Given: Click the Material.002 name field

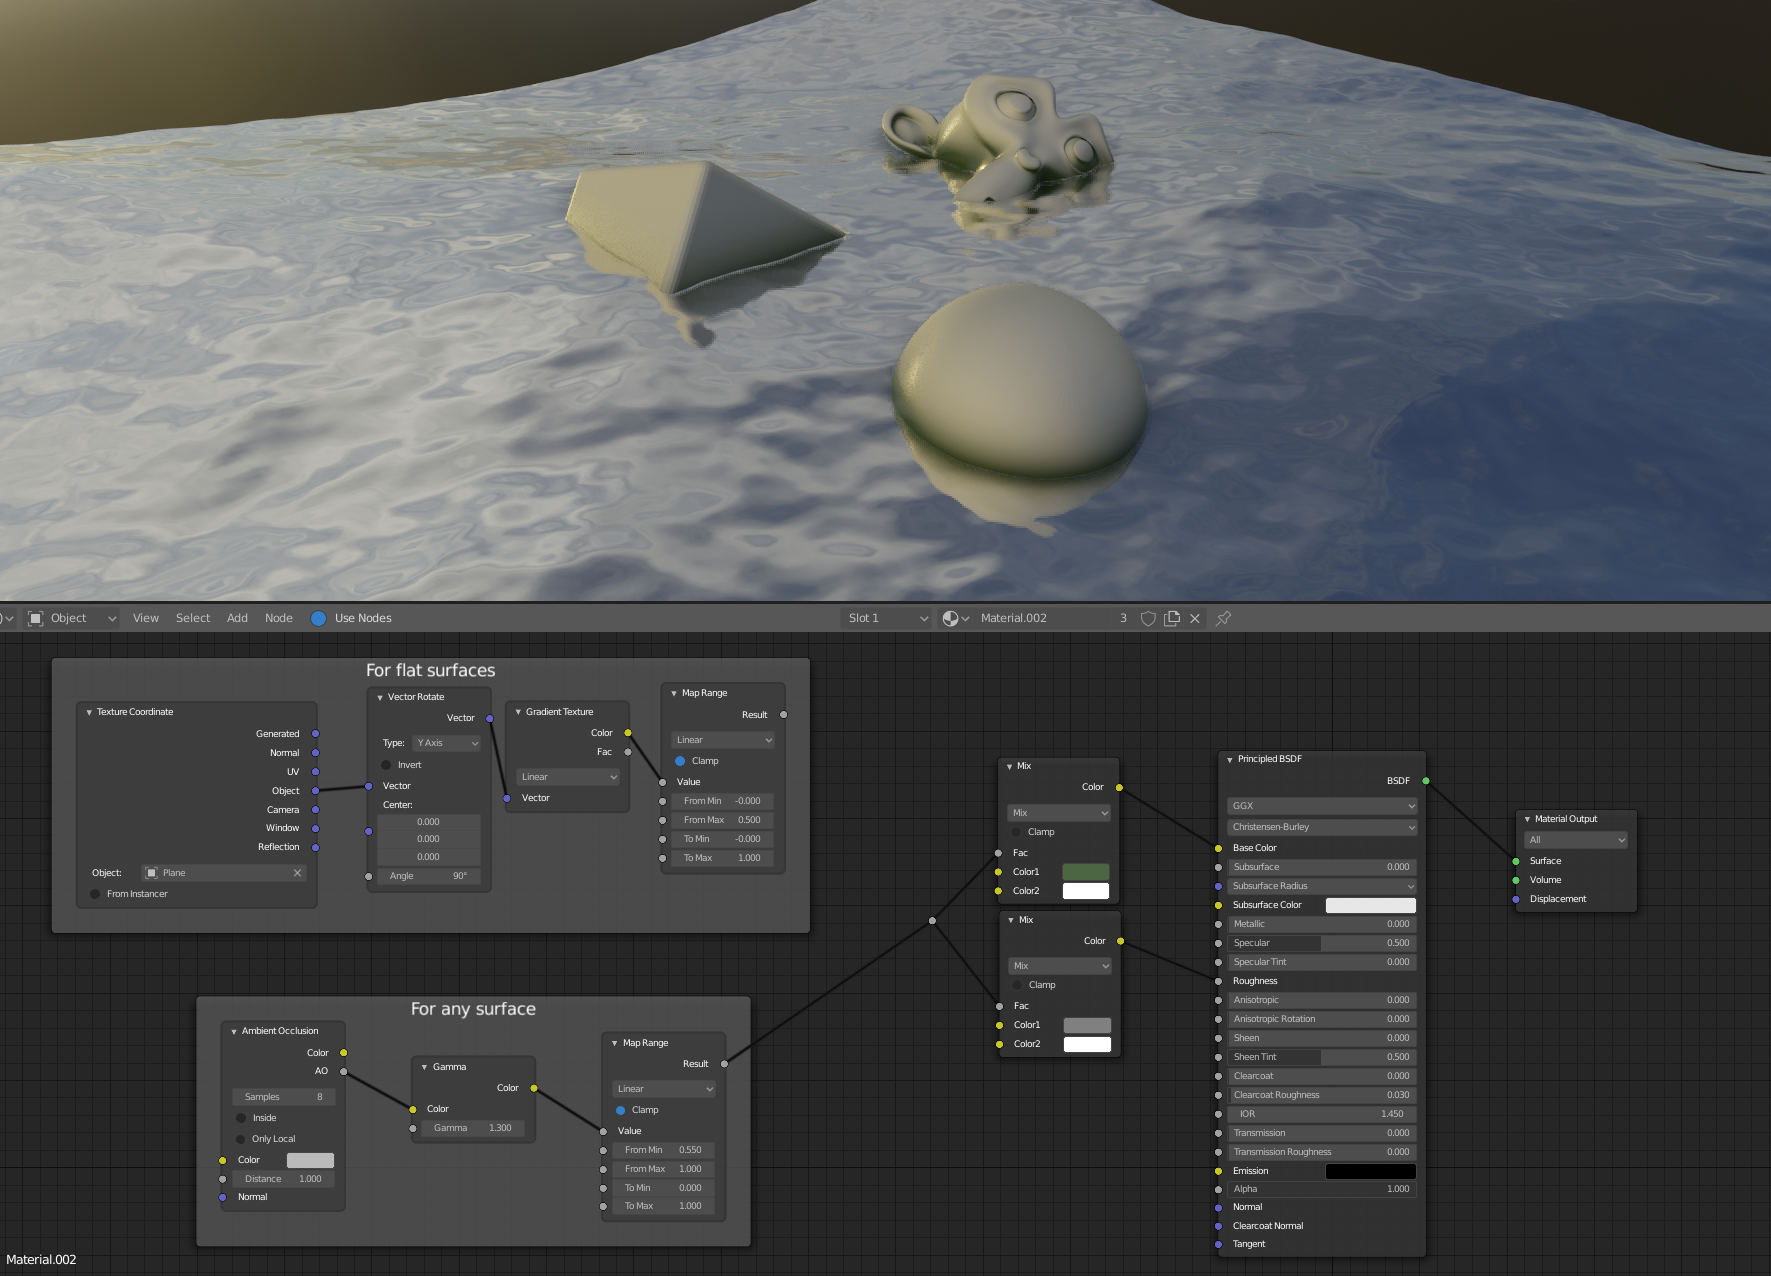Looking at the screenshot, I should tap(1043, 618).
